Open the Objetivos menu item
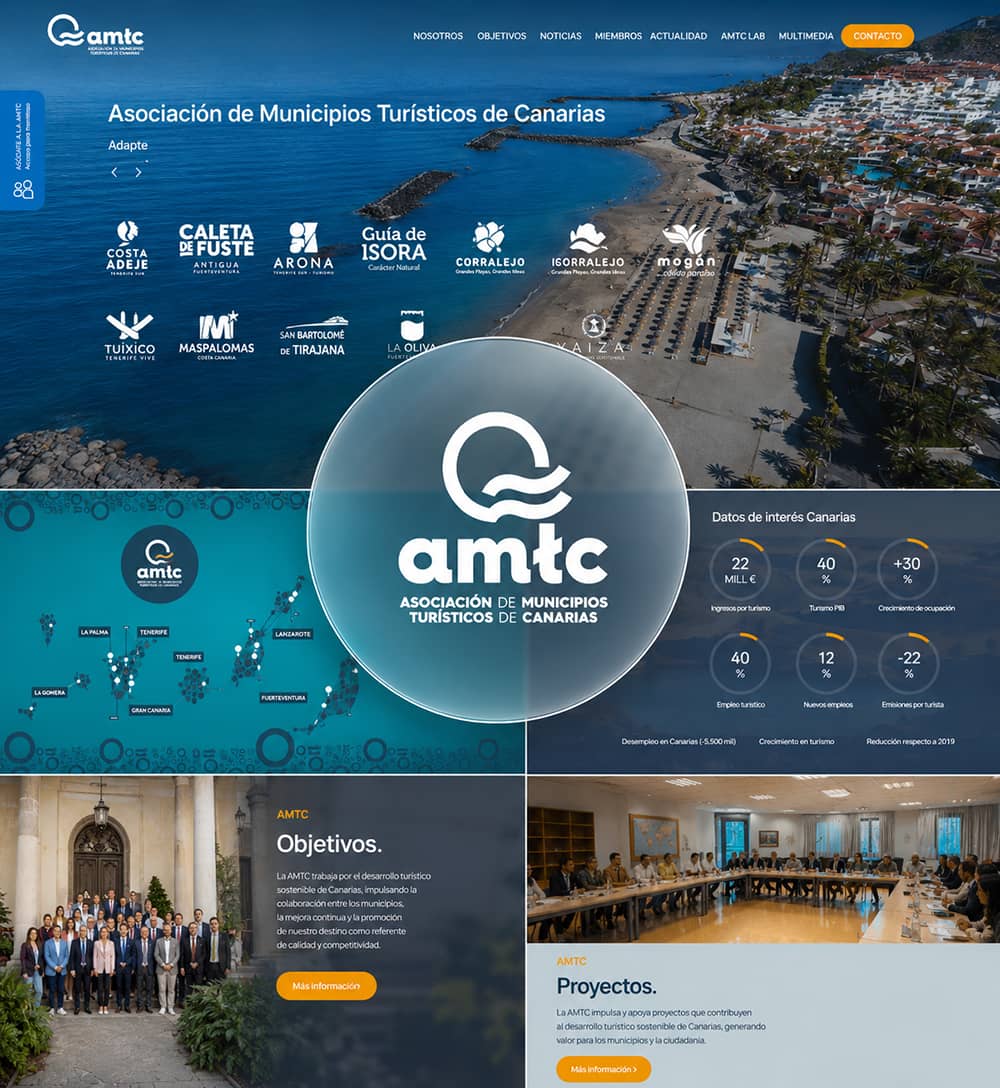The image size is (1000, 1088). (x=502, y=36)
